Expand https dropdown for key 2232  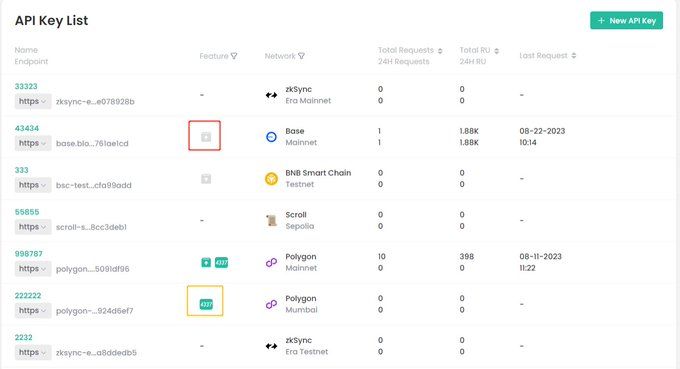coord(33,352)
